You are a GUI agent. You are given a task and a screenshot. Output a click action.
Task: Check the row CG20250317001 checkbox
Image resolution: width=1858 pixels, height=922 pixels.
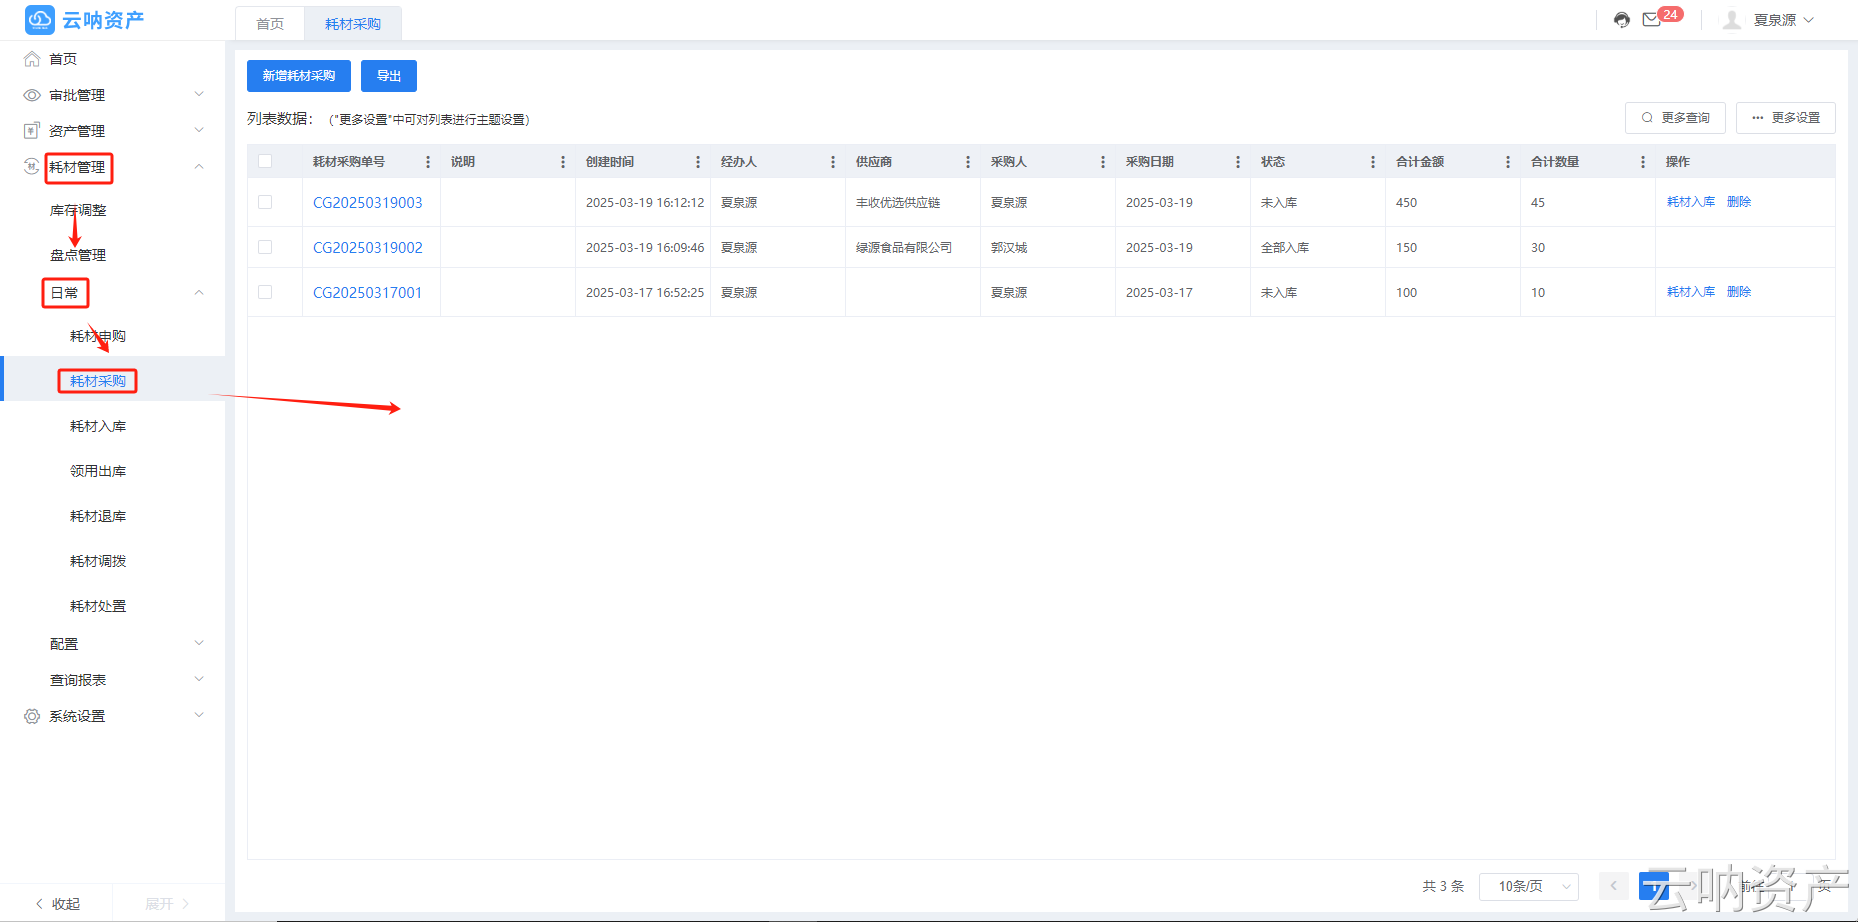tap(265, 292)
